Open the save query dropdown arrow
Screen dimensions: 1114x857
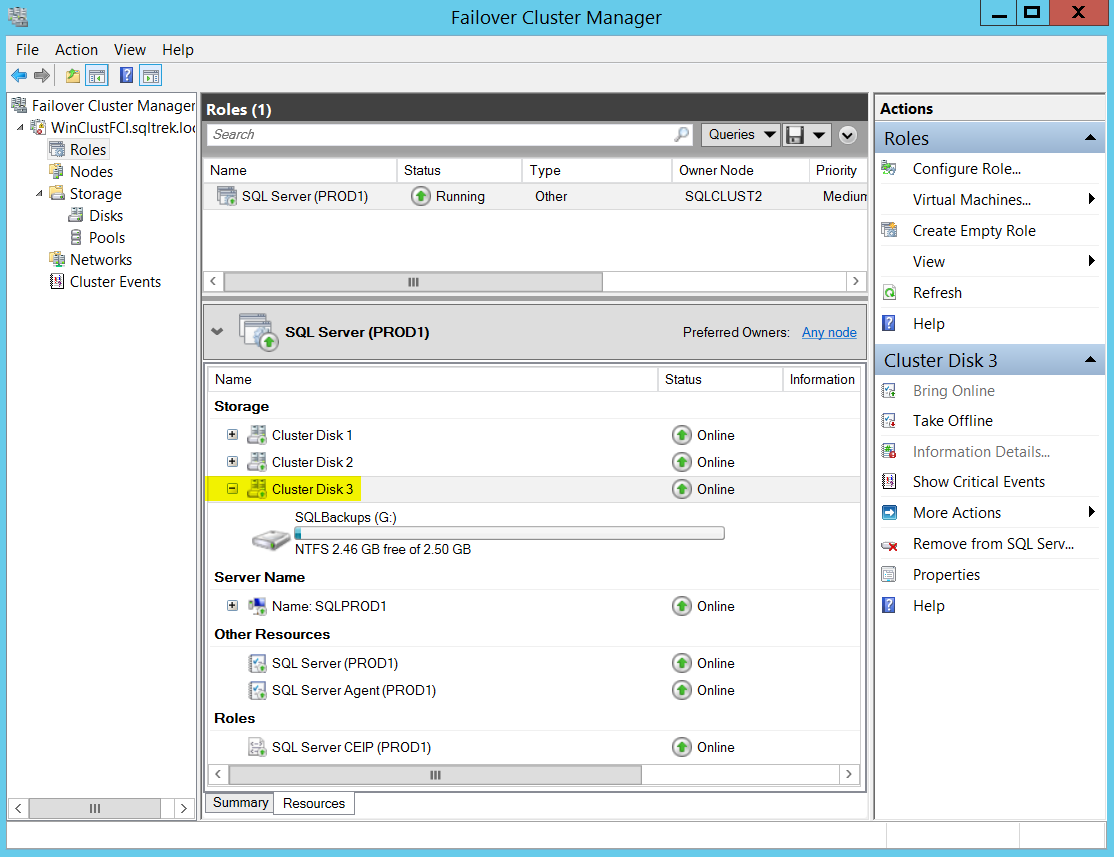818,135
